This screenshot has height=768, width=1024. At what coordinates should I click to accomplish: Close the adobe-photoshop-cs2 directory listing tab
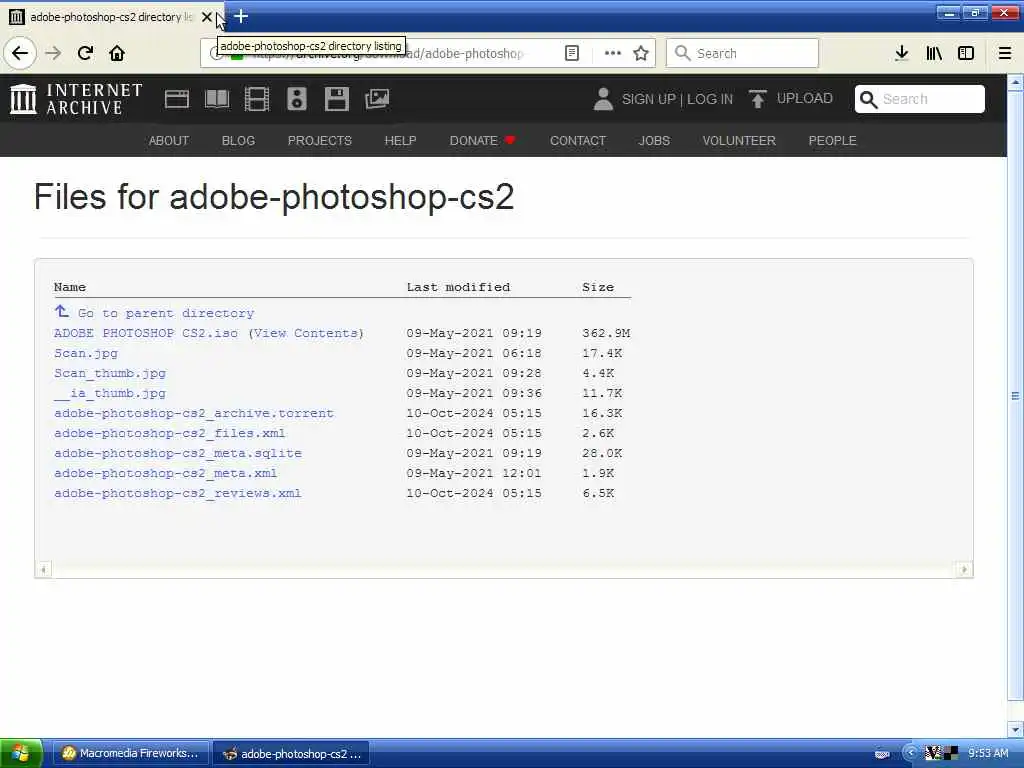pos(207,17)
